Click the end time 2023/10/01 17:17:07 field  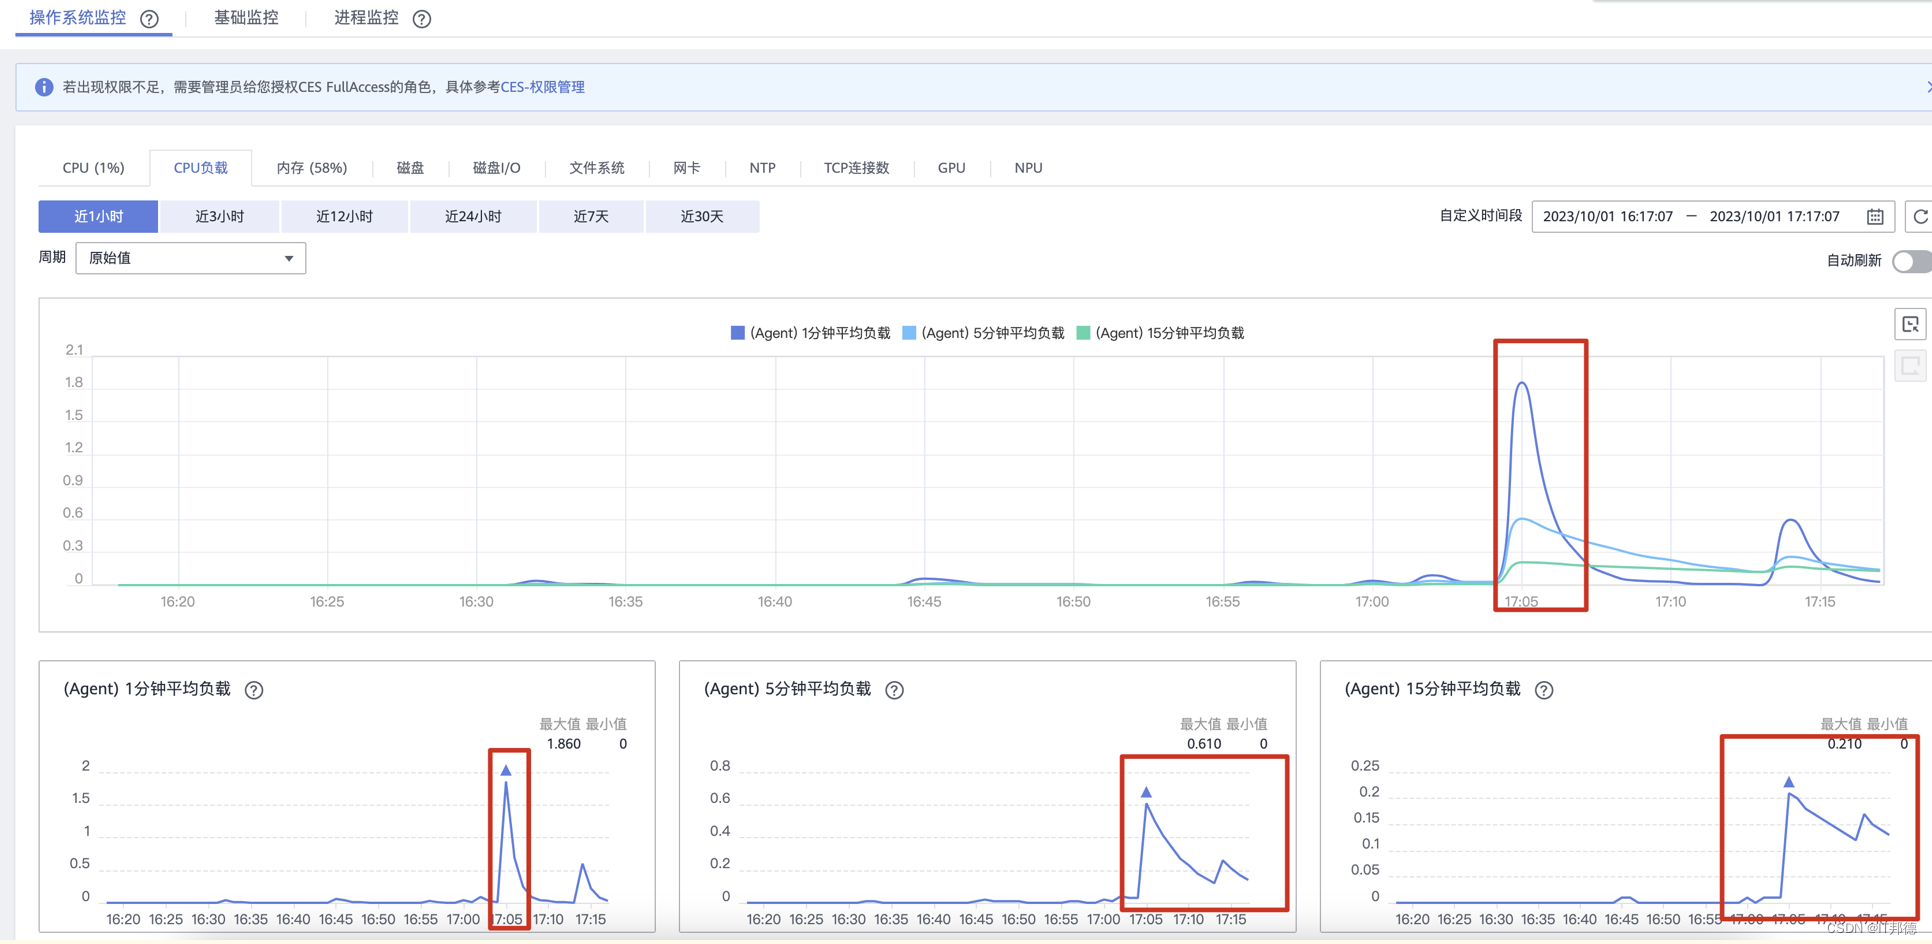(x=1775, y=217)
